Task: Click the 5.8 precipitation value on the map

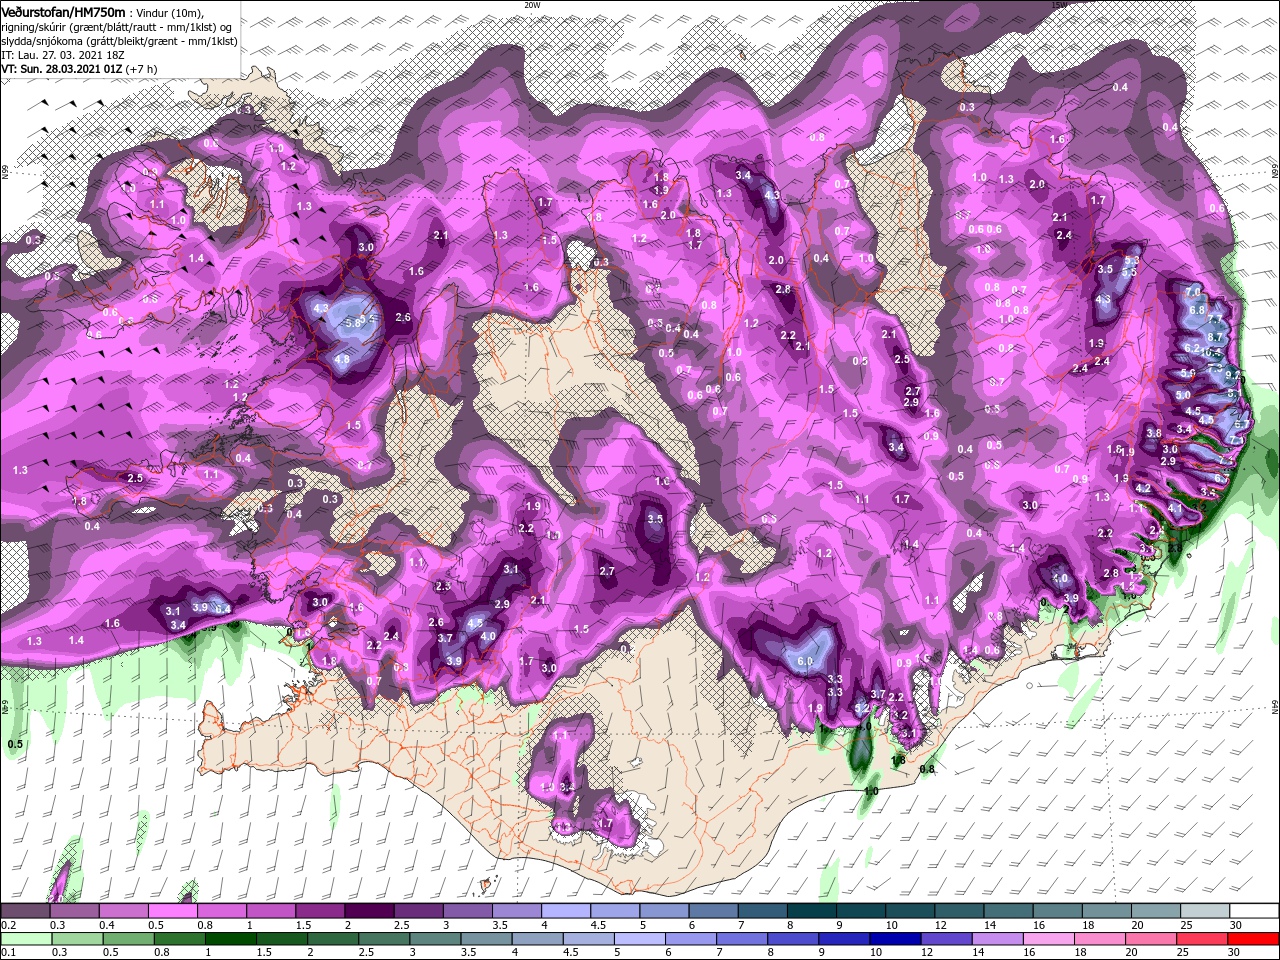Action: click(x=353, y=323)
